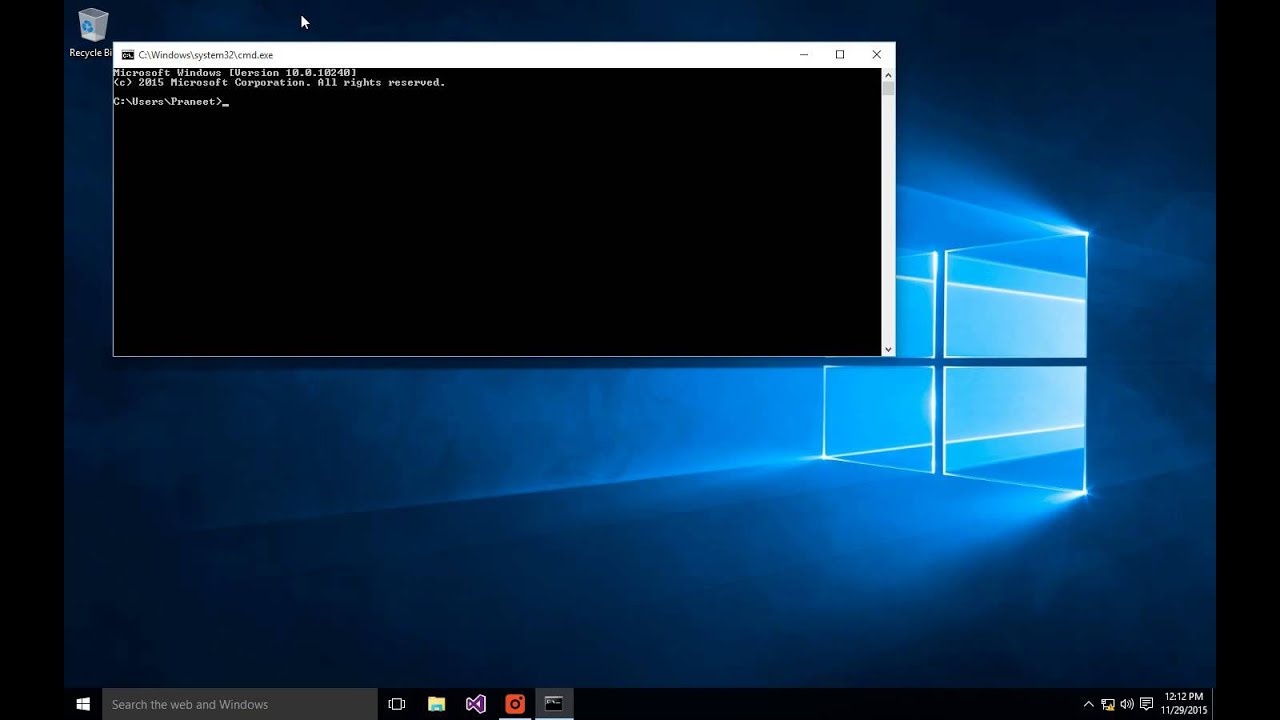This screenshot has width=1280, height=720.
Task: Open the cmd.exe system menu icon
Action: pyautogui.click(x=127, y=55)
